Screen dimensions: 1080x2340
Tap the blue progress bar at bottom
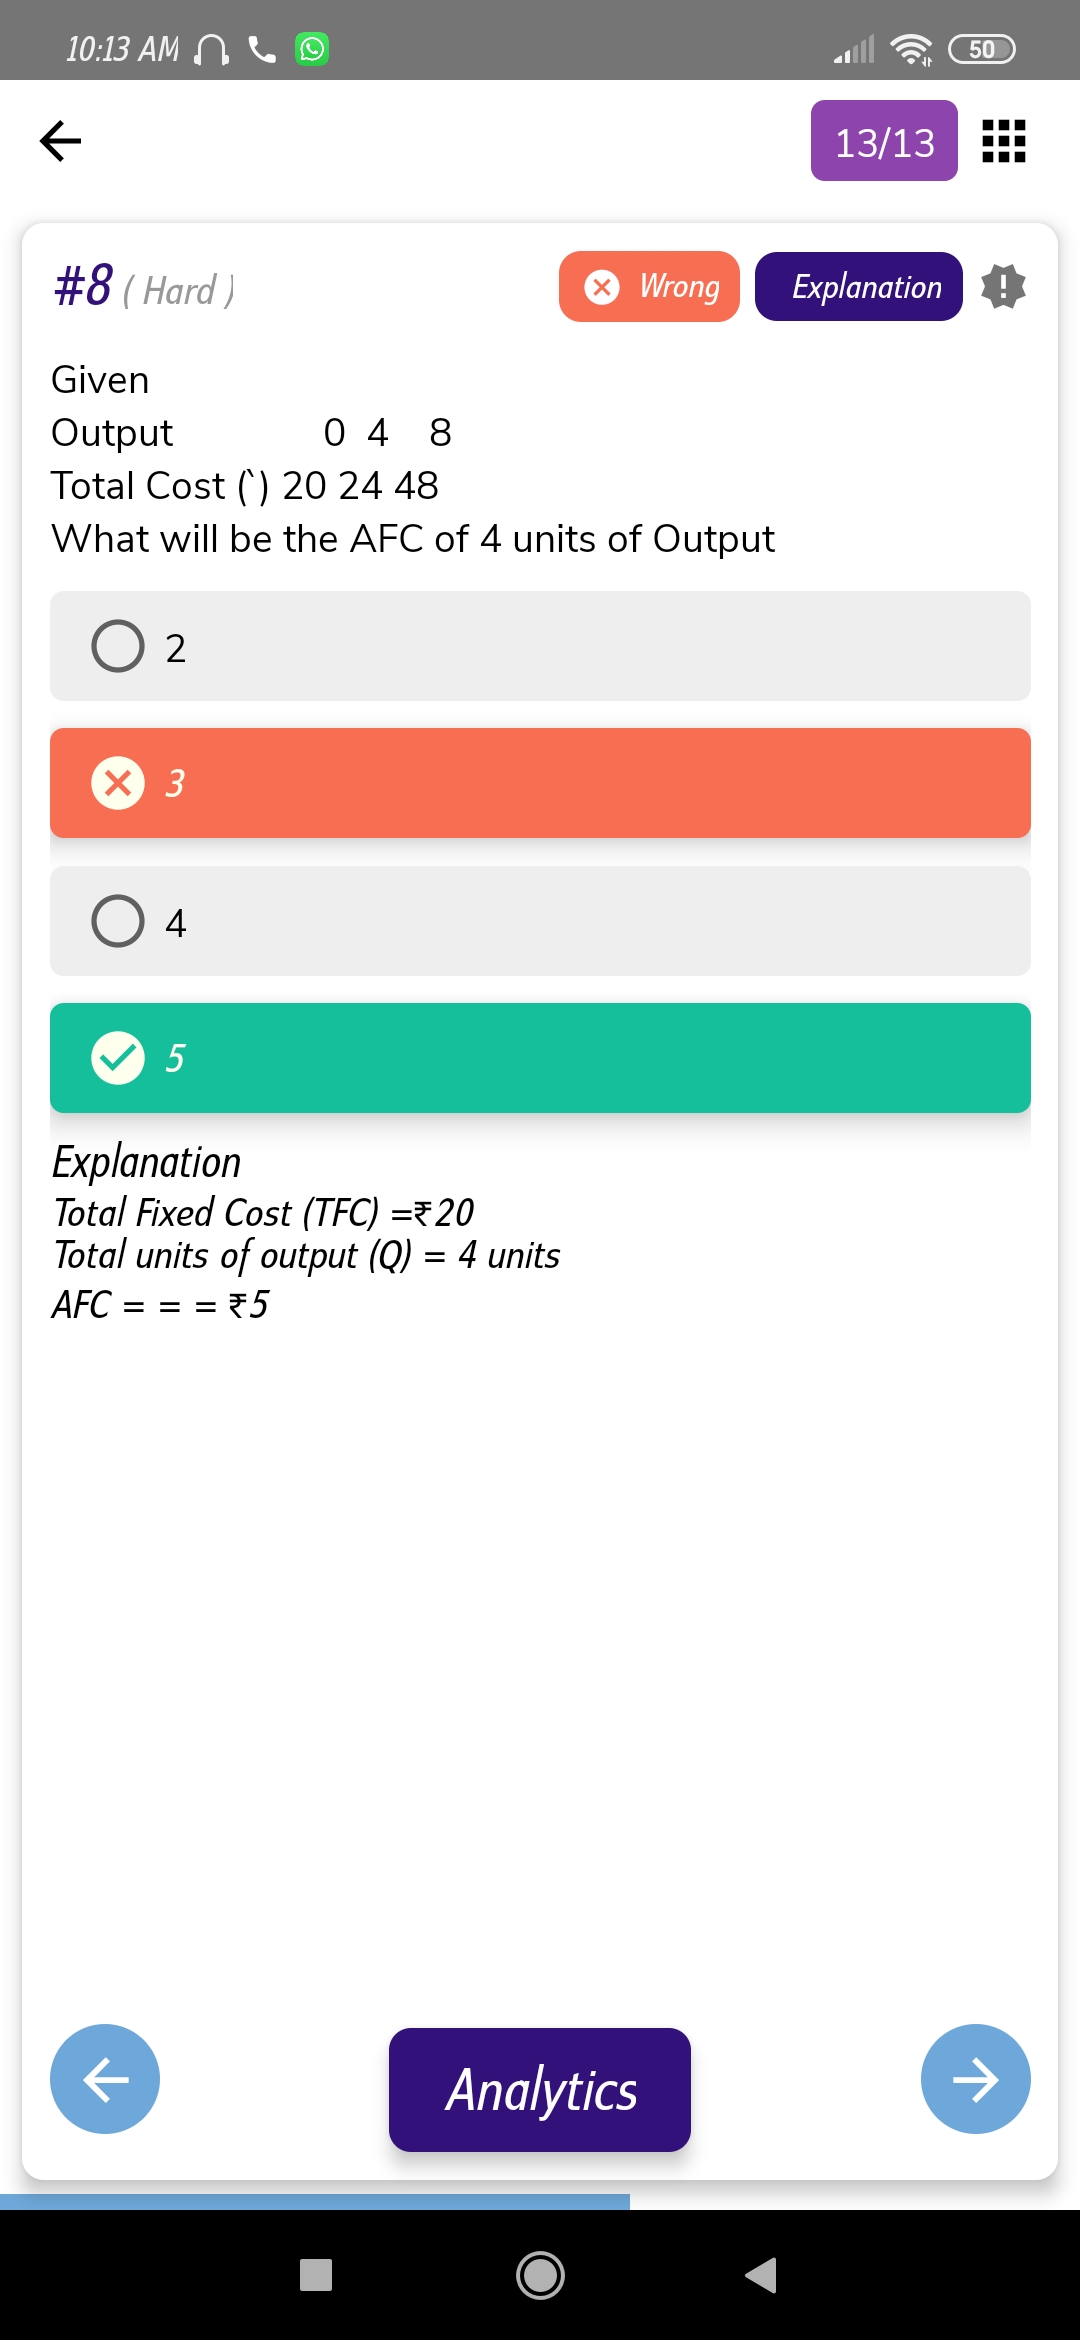coord(315,2201)
